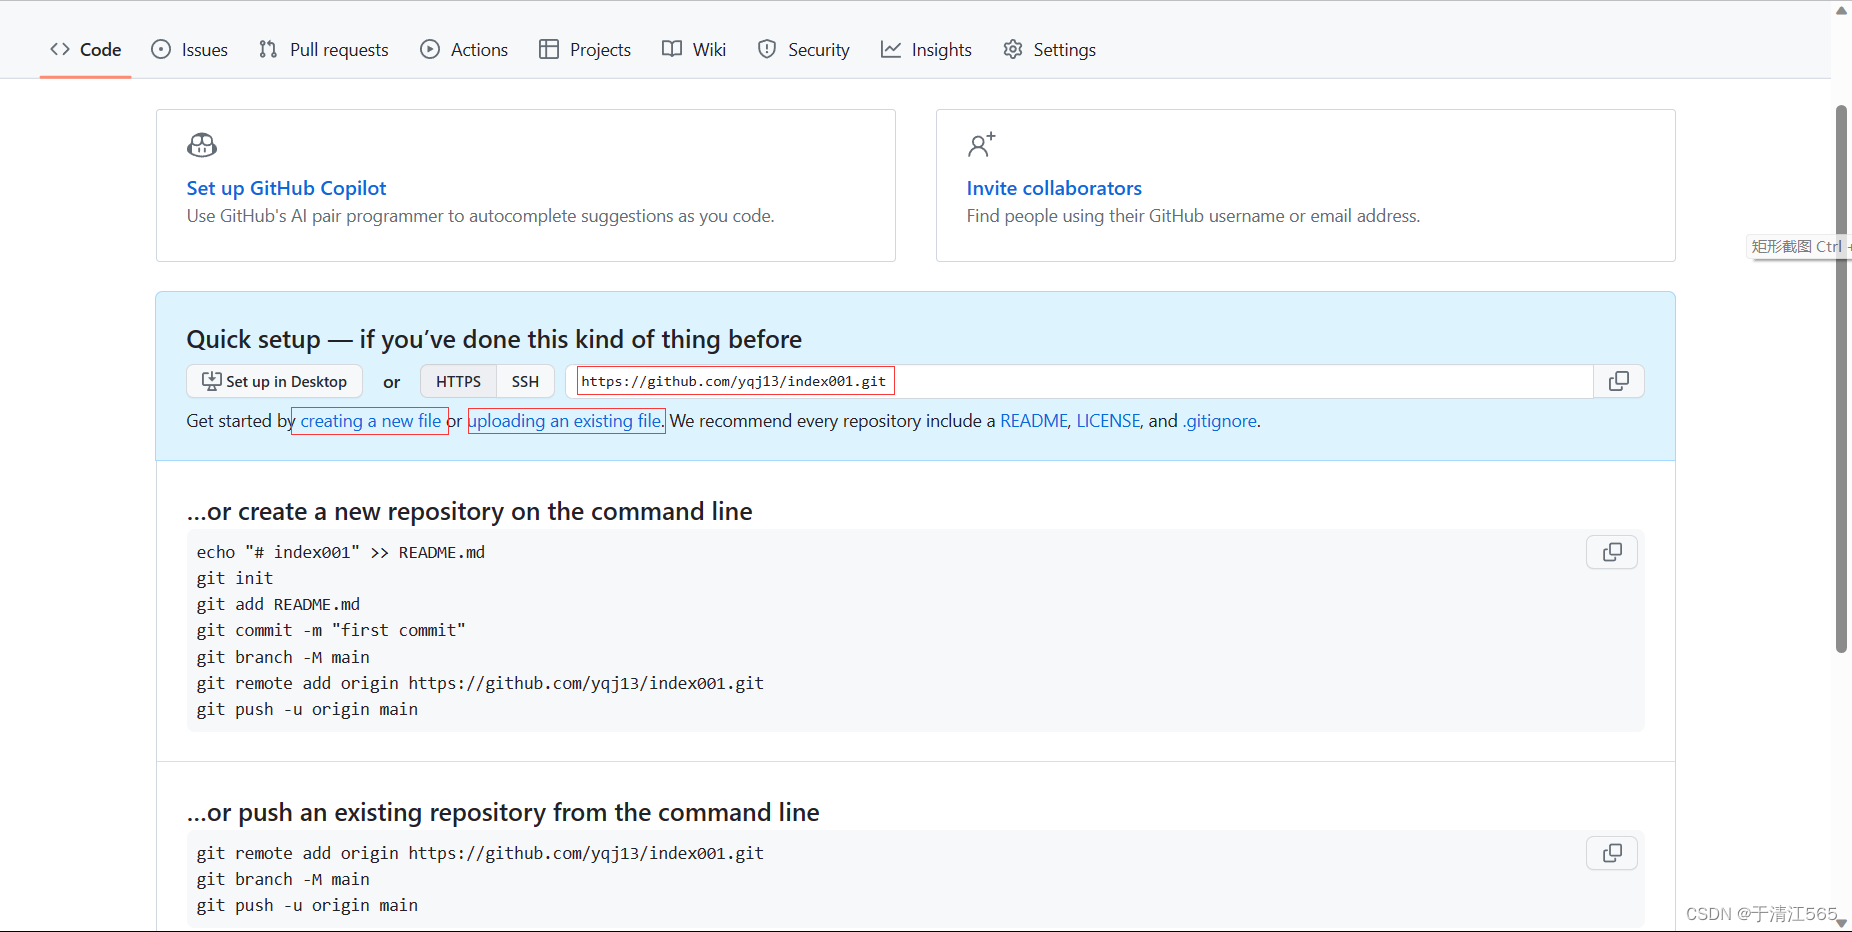The width and height of the screenshot is (1852, 932).
Task: Click the Issues circle icon
Action: click(161, 49)
